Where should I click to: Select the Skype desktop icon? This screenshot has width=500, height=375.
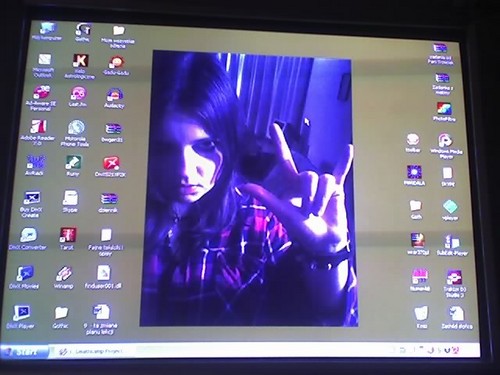pyautogui.click(x=70, y=201)
